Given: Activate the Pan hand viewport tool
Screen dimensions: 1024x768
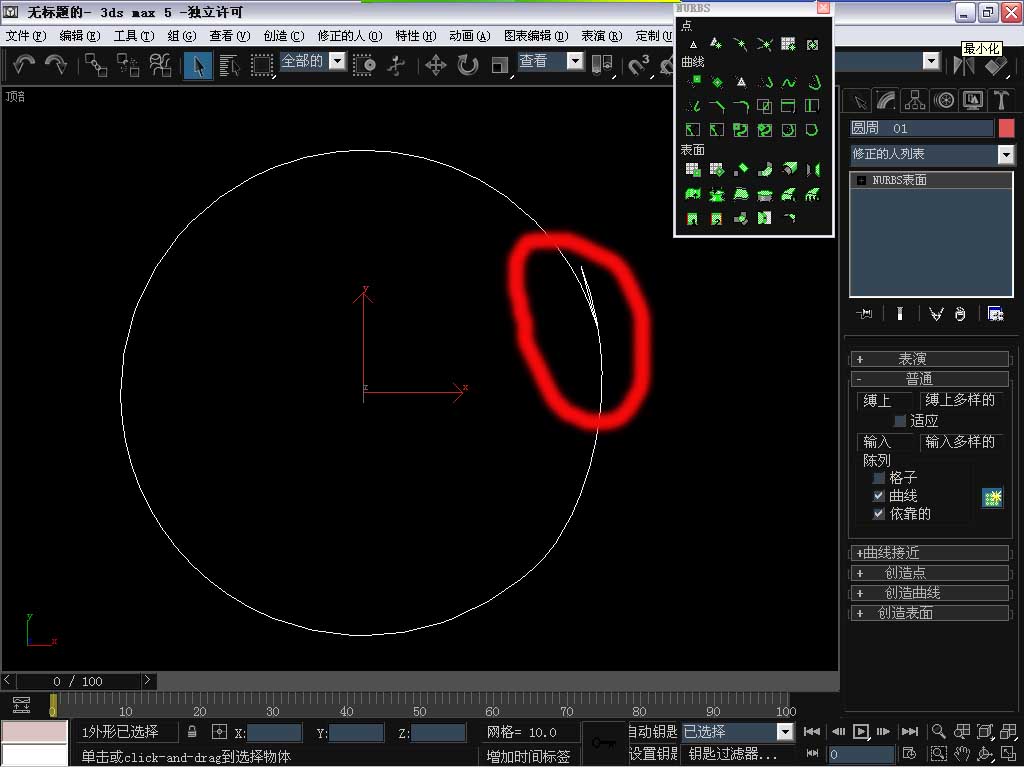Looking at the screenshot, I should click(x=961, y=754).
